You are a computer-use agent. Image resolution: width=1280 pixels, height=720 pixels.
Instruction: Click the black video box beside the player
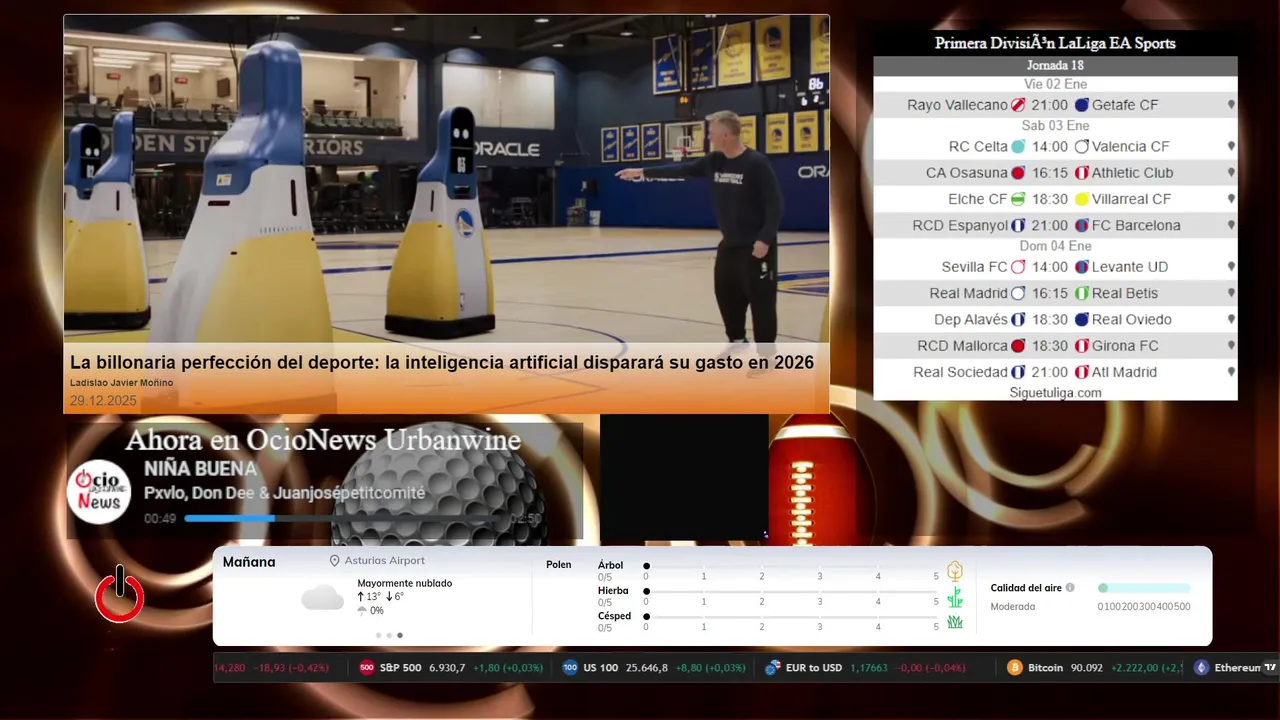click(684, 479)
